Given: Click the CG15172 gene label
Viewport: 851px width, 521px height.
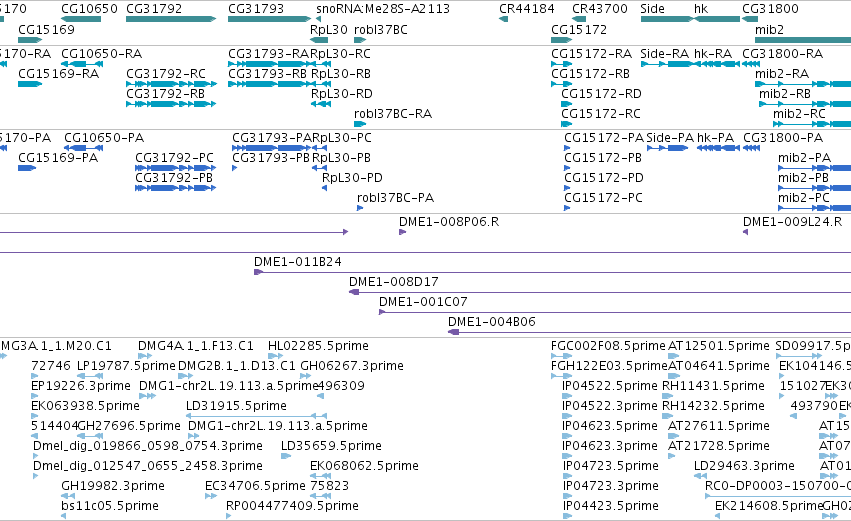Looking at the screenshot, I should pyautogui.click(x=579, y=30).
